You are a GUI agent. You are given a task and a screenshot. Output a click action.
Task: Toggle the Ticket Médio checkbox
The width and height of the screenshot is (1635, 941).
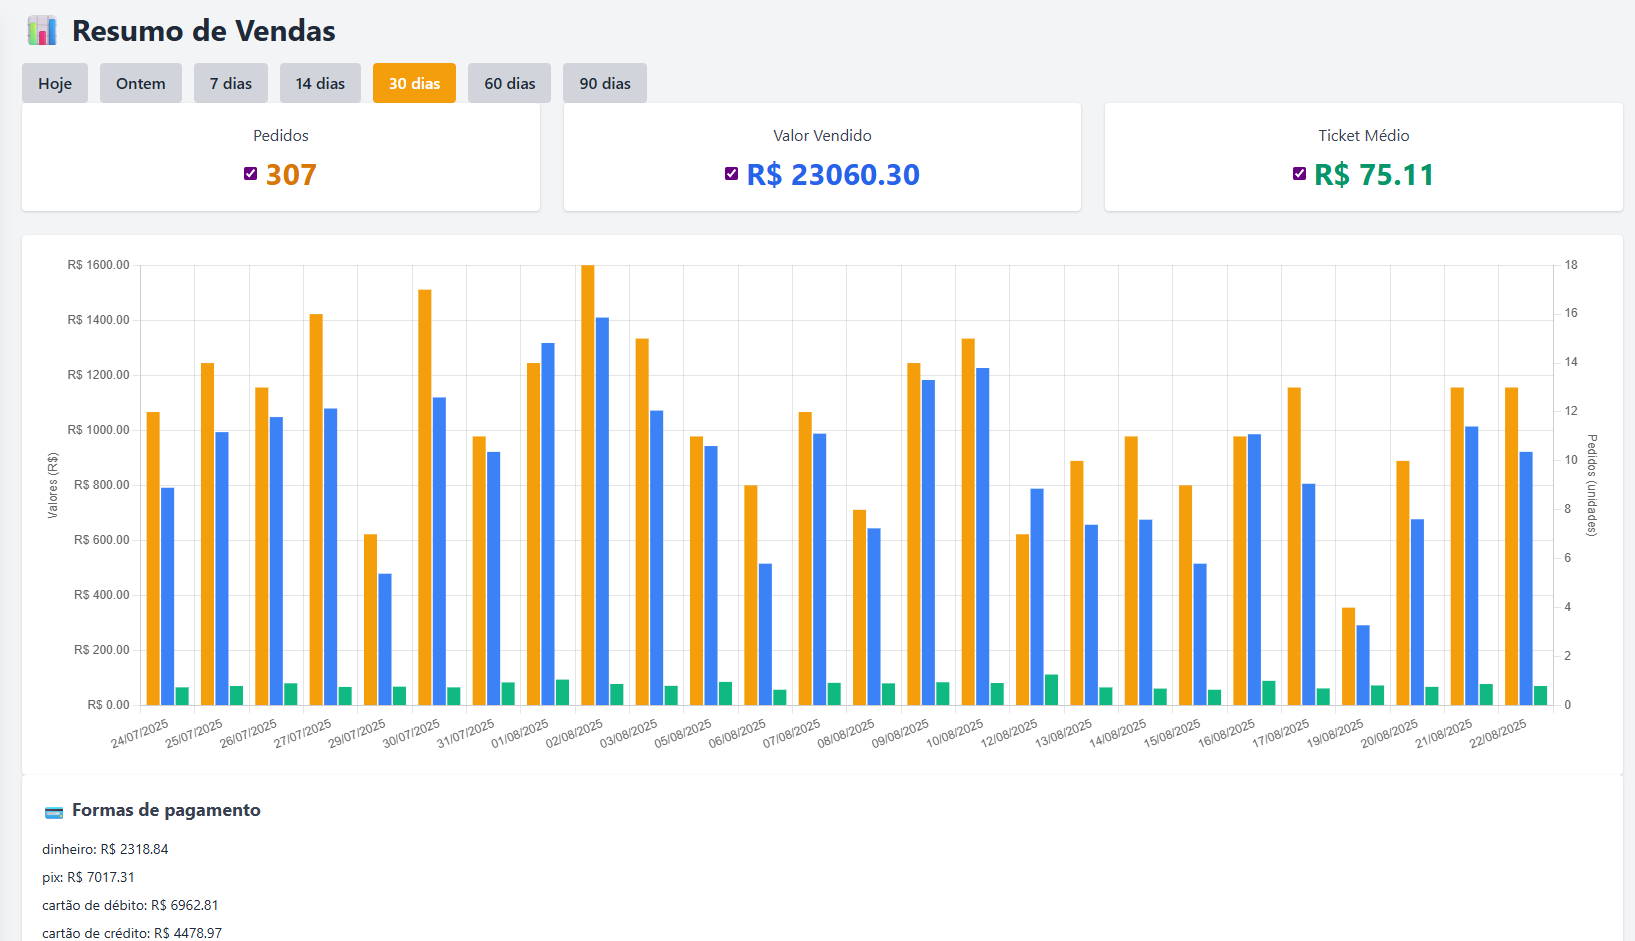tap(1299, 174)
